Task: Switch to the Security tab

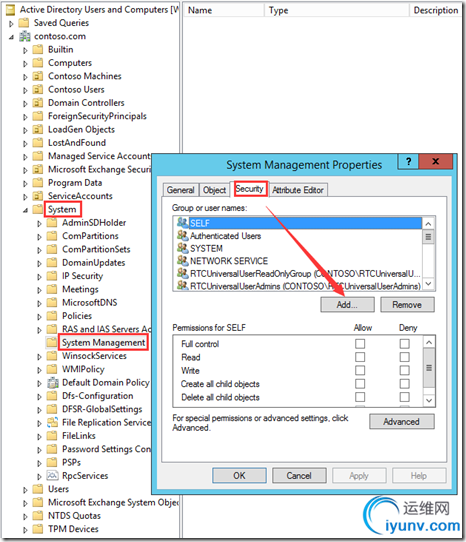Action: click(x=250, y=189)
